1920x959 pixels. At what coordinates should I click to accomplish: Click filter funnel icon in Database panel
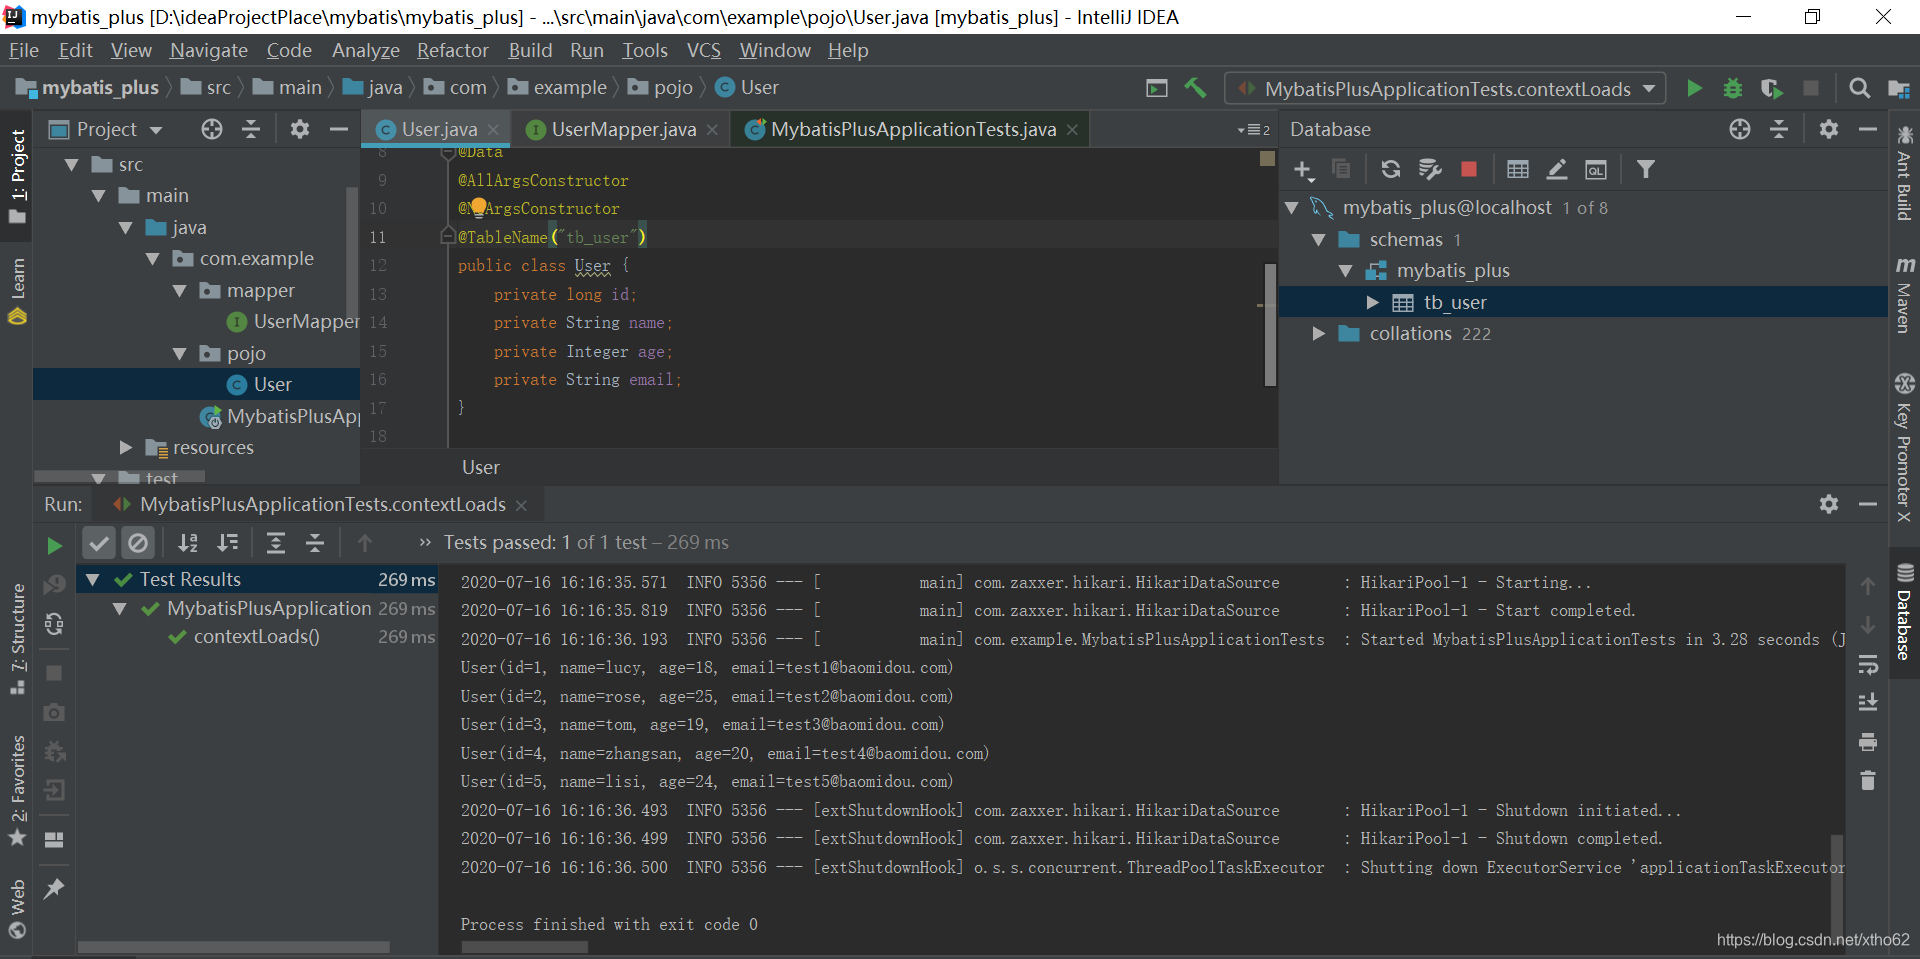pyautogui.click(x=1645, y=169)
